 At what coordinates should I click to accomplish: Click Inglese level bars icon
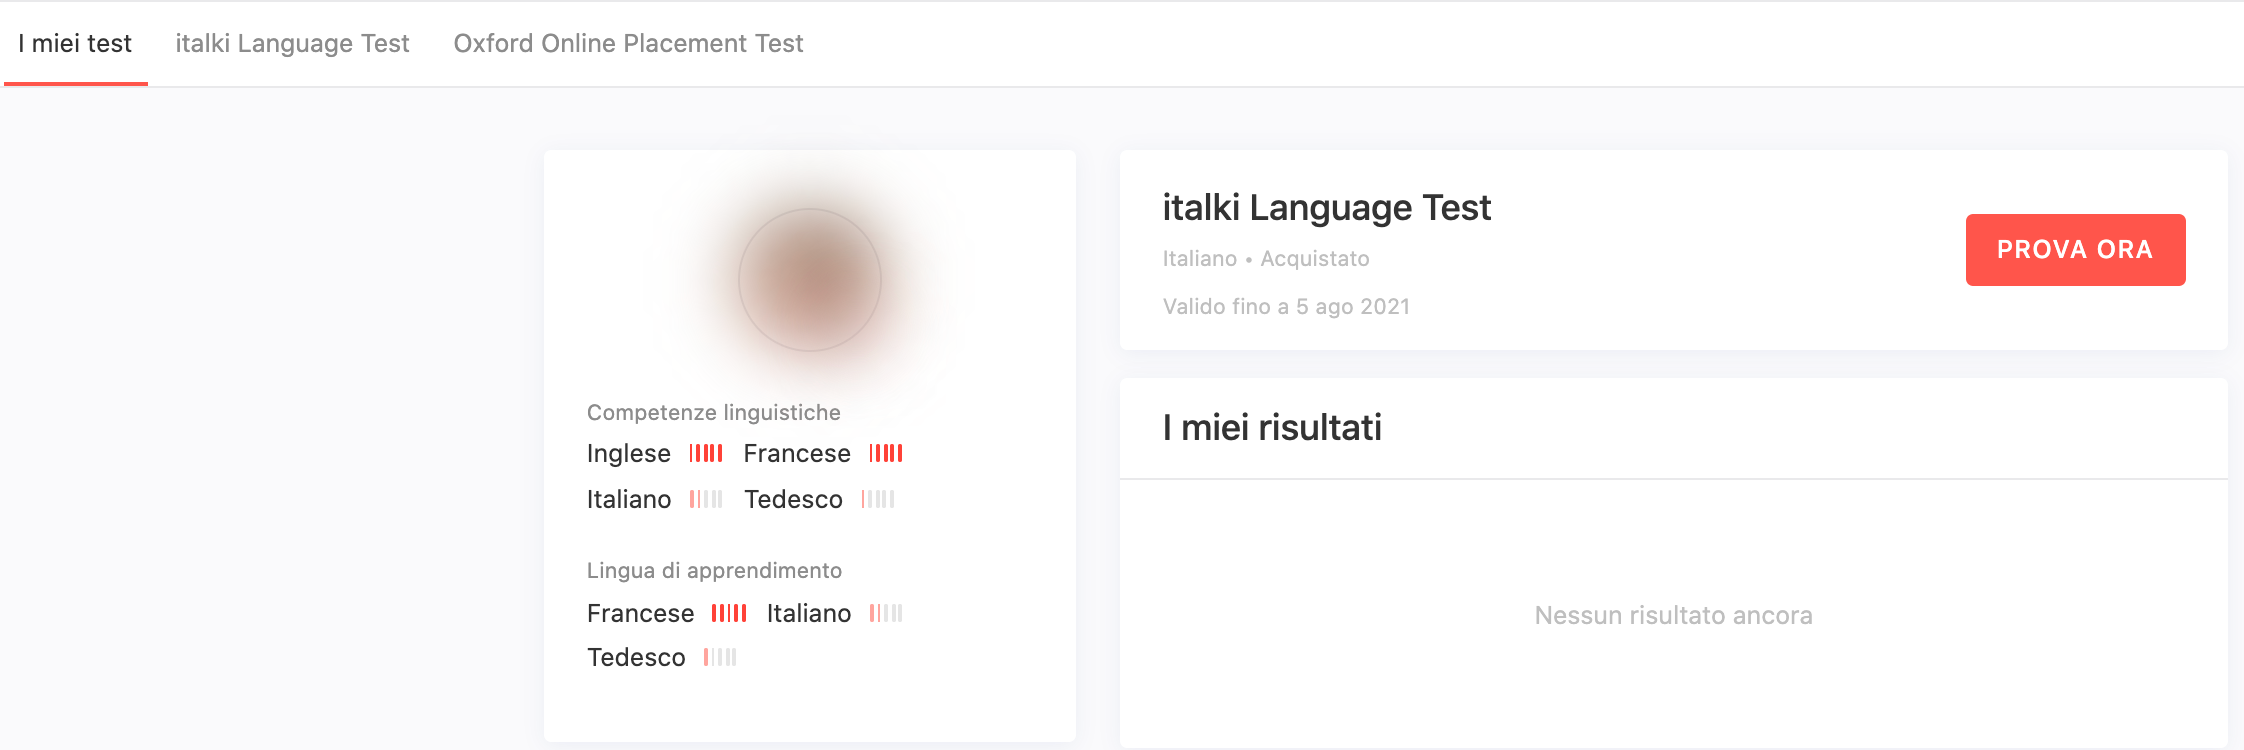pyautogui.click(x=706, y=453)
